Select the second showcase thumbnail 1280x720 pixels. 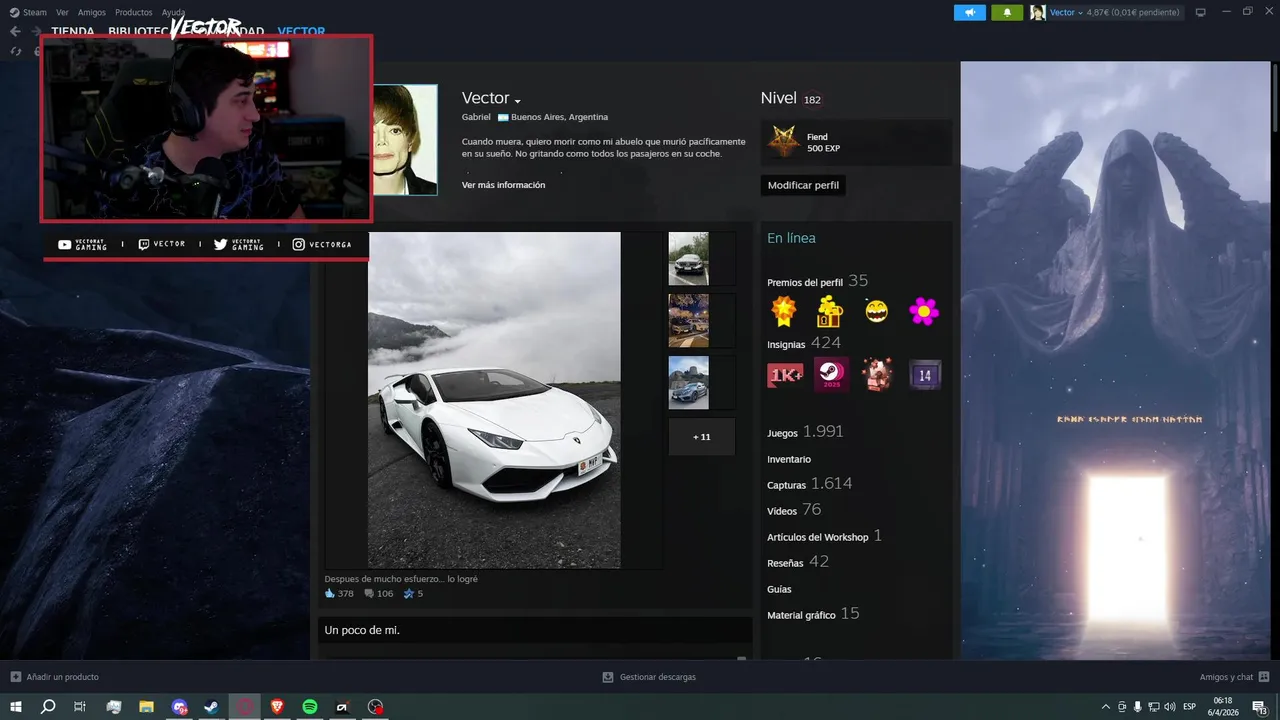tap(688, 320)
